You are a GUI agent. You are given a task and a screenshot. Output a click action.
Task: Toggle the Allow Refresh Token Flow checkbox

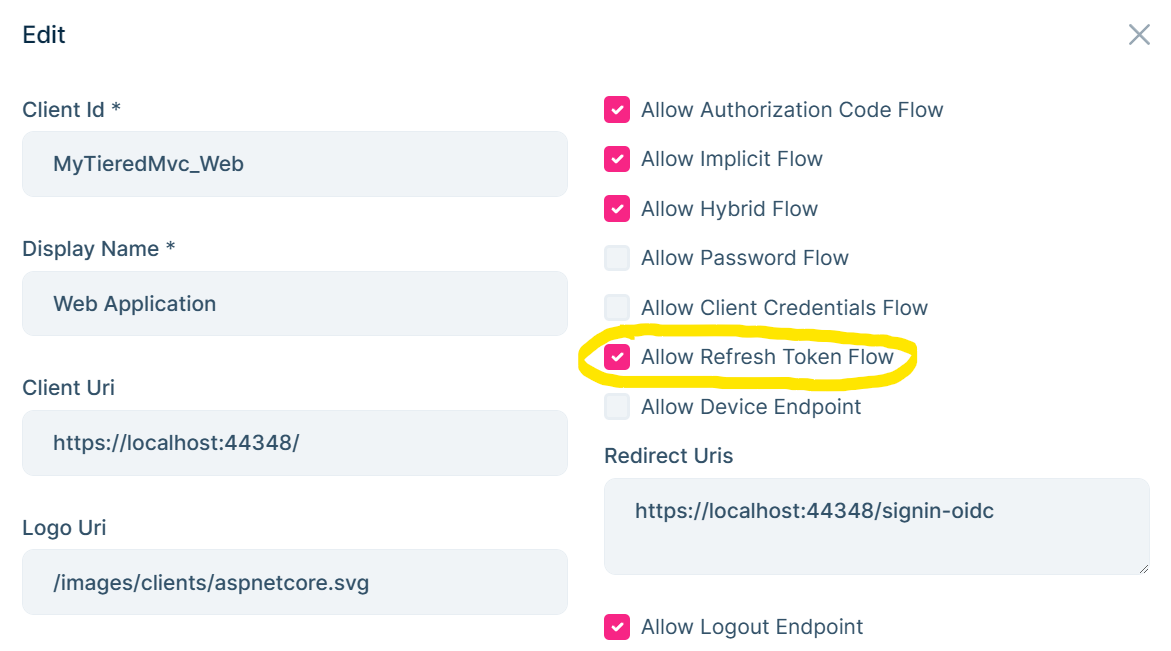pos(617,357)
